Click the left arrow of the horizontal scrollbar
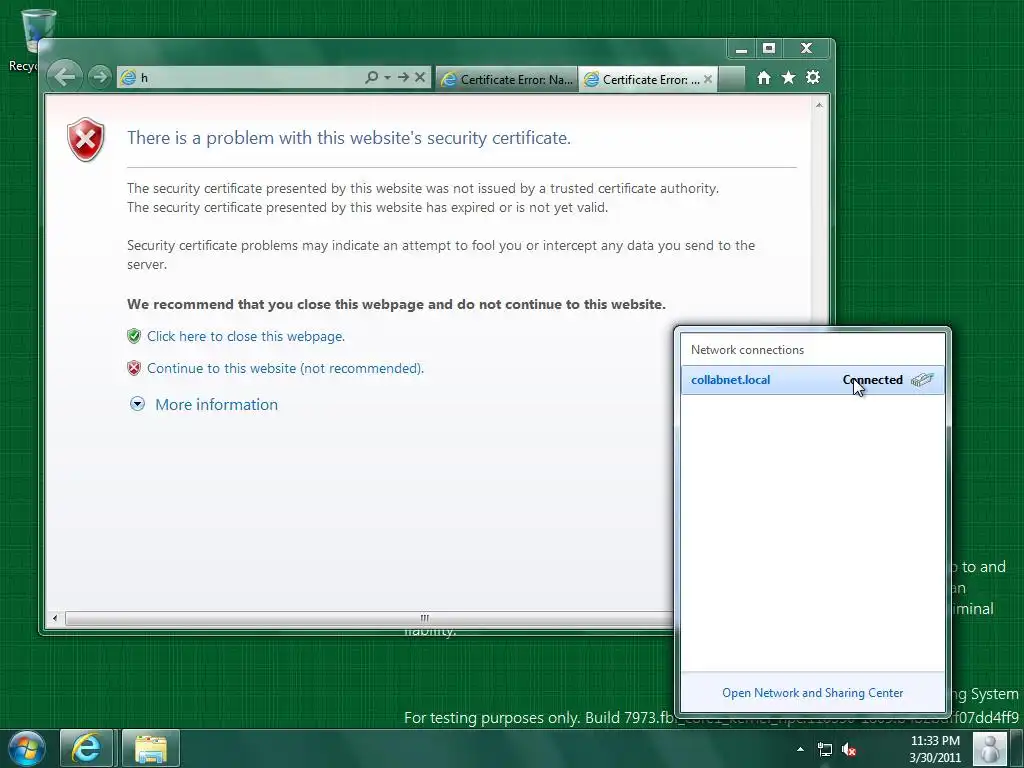 (55, 618)
